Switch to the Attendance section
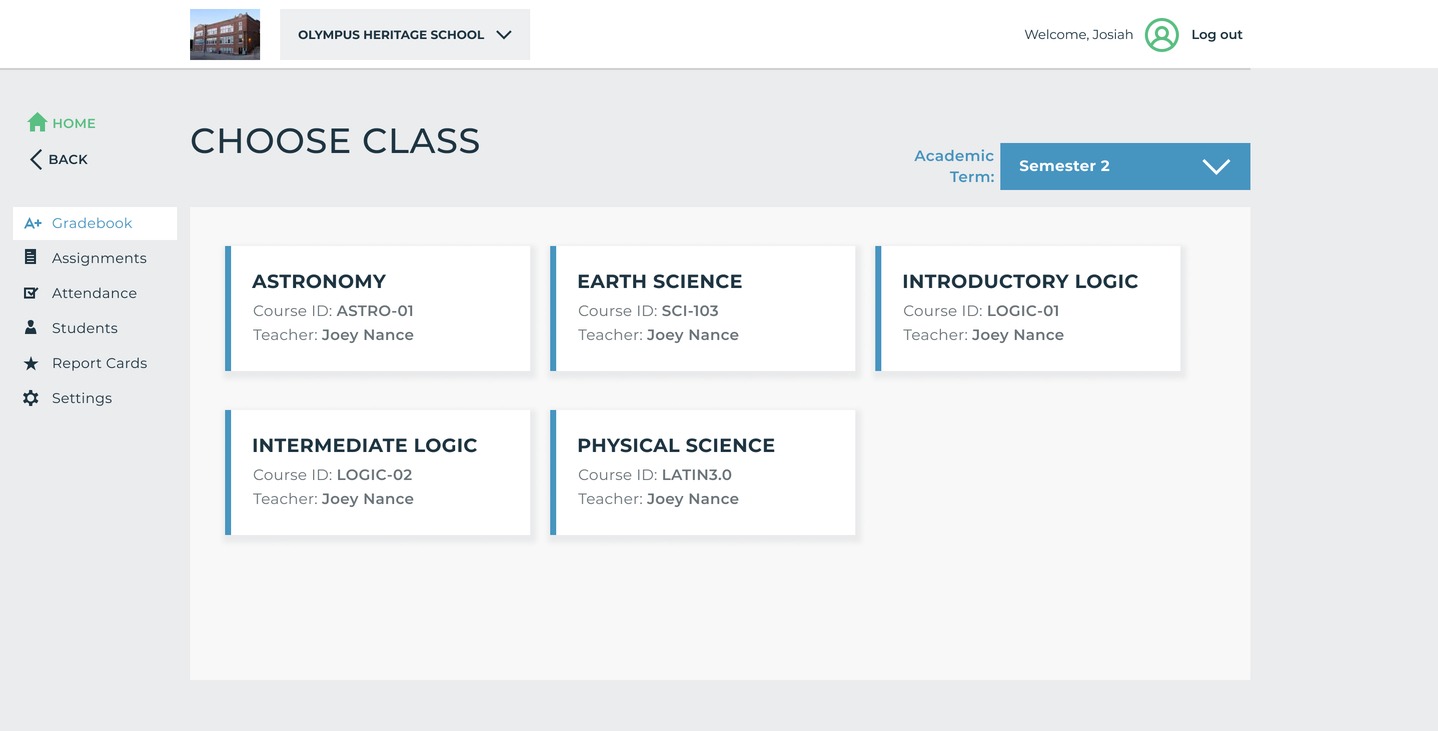Viewport: 1438px width, 731px height. pos(94,292)
